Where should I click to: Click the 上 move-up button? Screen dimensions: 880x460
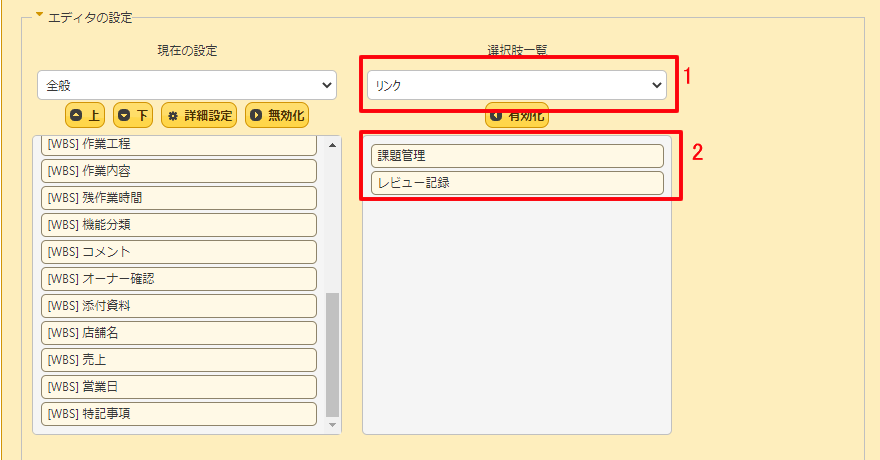(x=85, y=116)
